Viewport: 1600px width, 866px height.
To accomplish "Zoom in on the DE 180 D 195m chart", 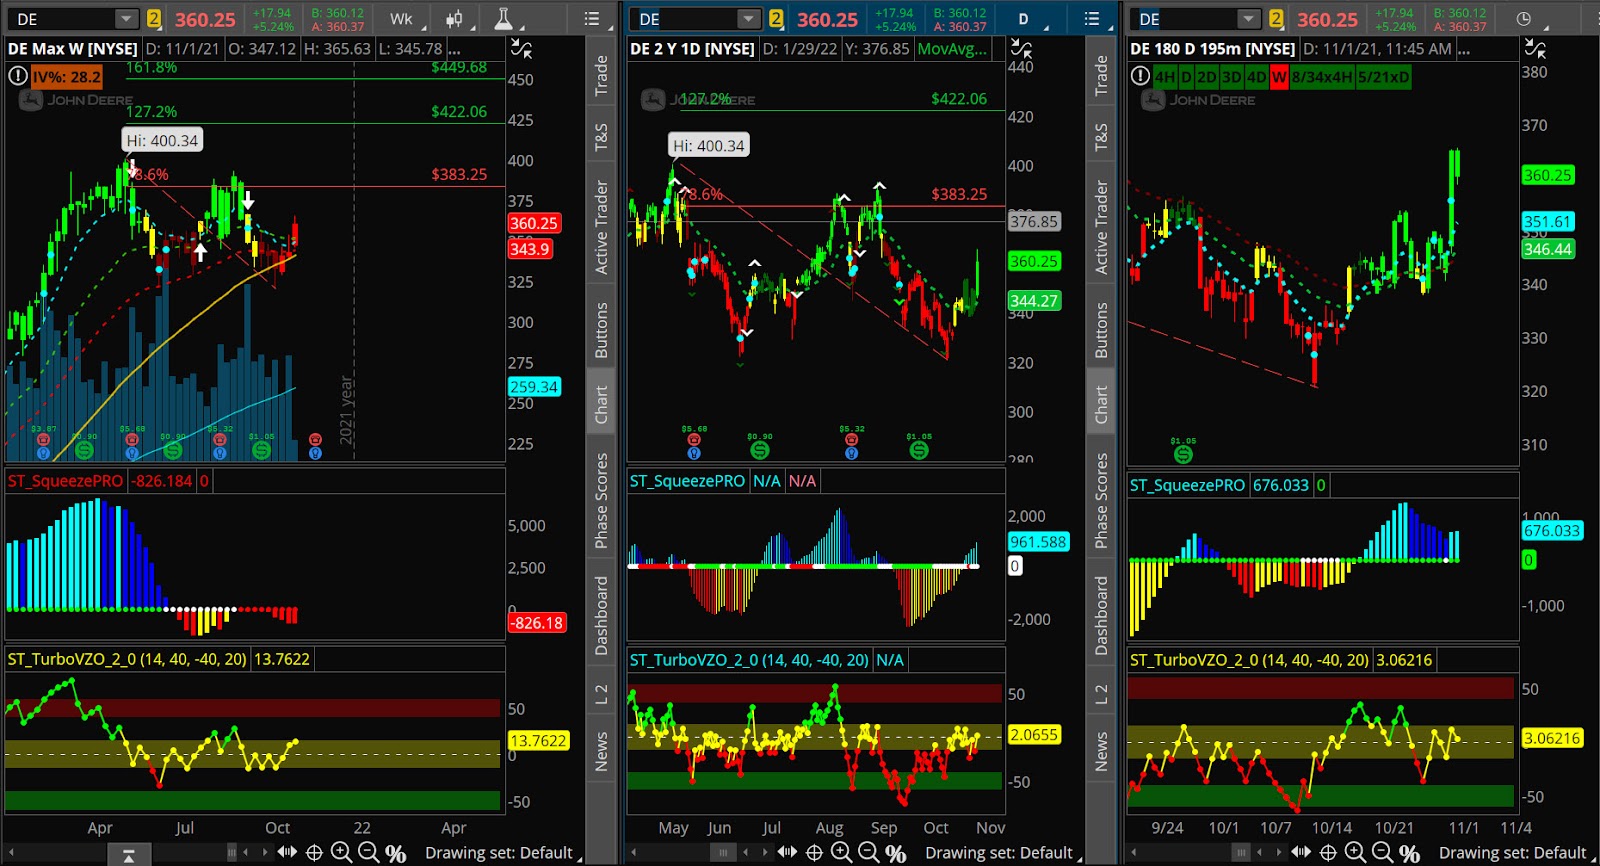I will [x=1355, y=853].
